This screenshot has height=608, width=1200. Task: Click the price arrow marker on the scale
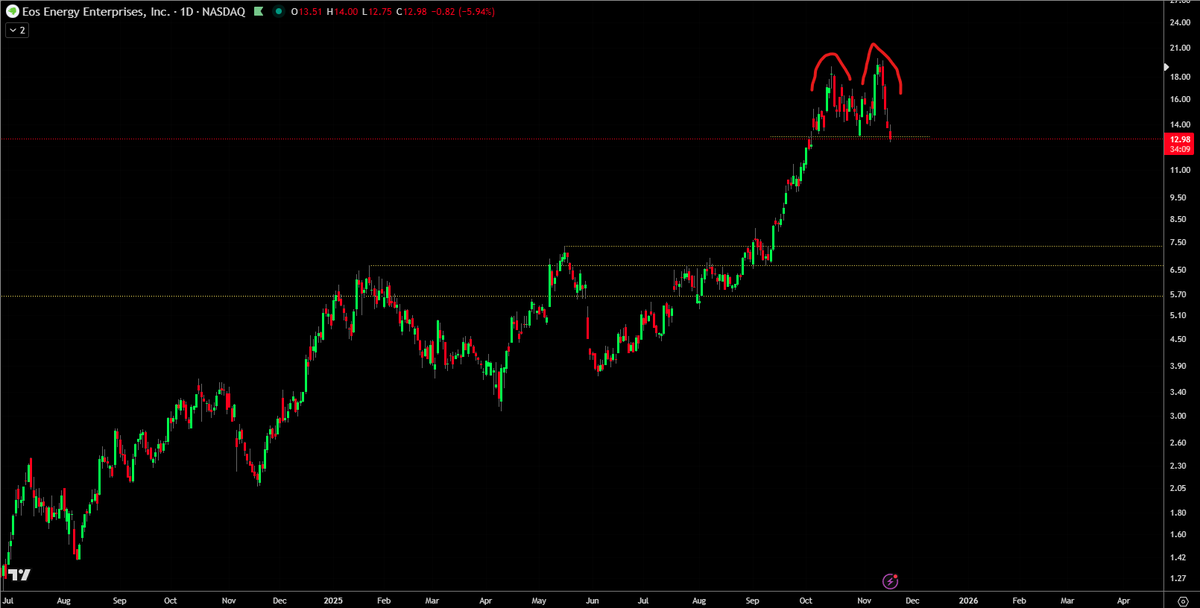(1167, 66)
